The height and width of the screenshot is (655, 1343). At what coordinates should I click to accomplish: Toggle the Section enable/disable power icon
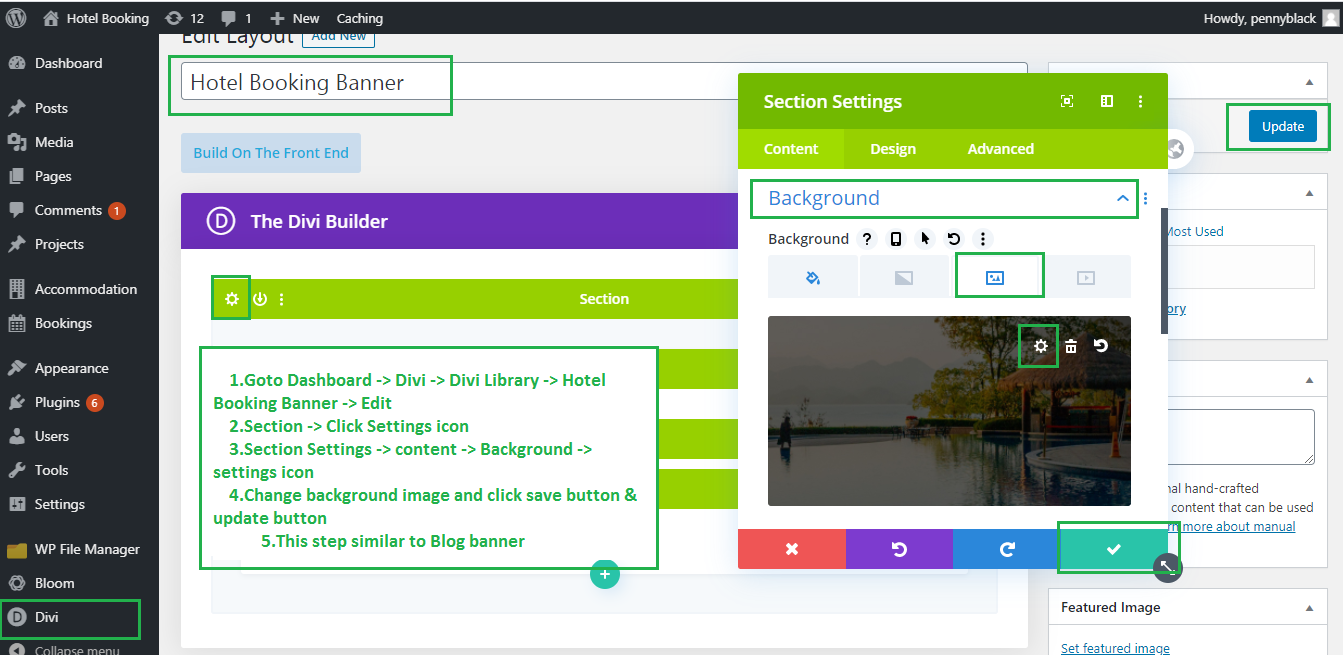point(260,299)
